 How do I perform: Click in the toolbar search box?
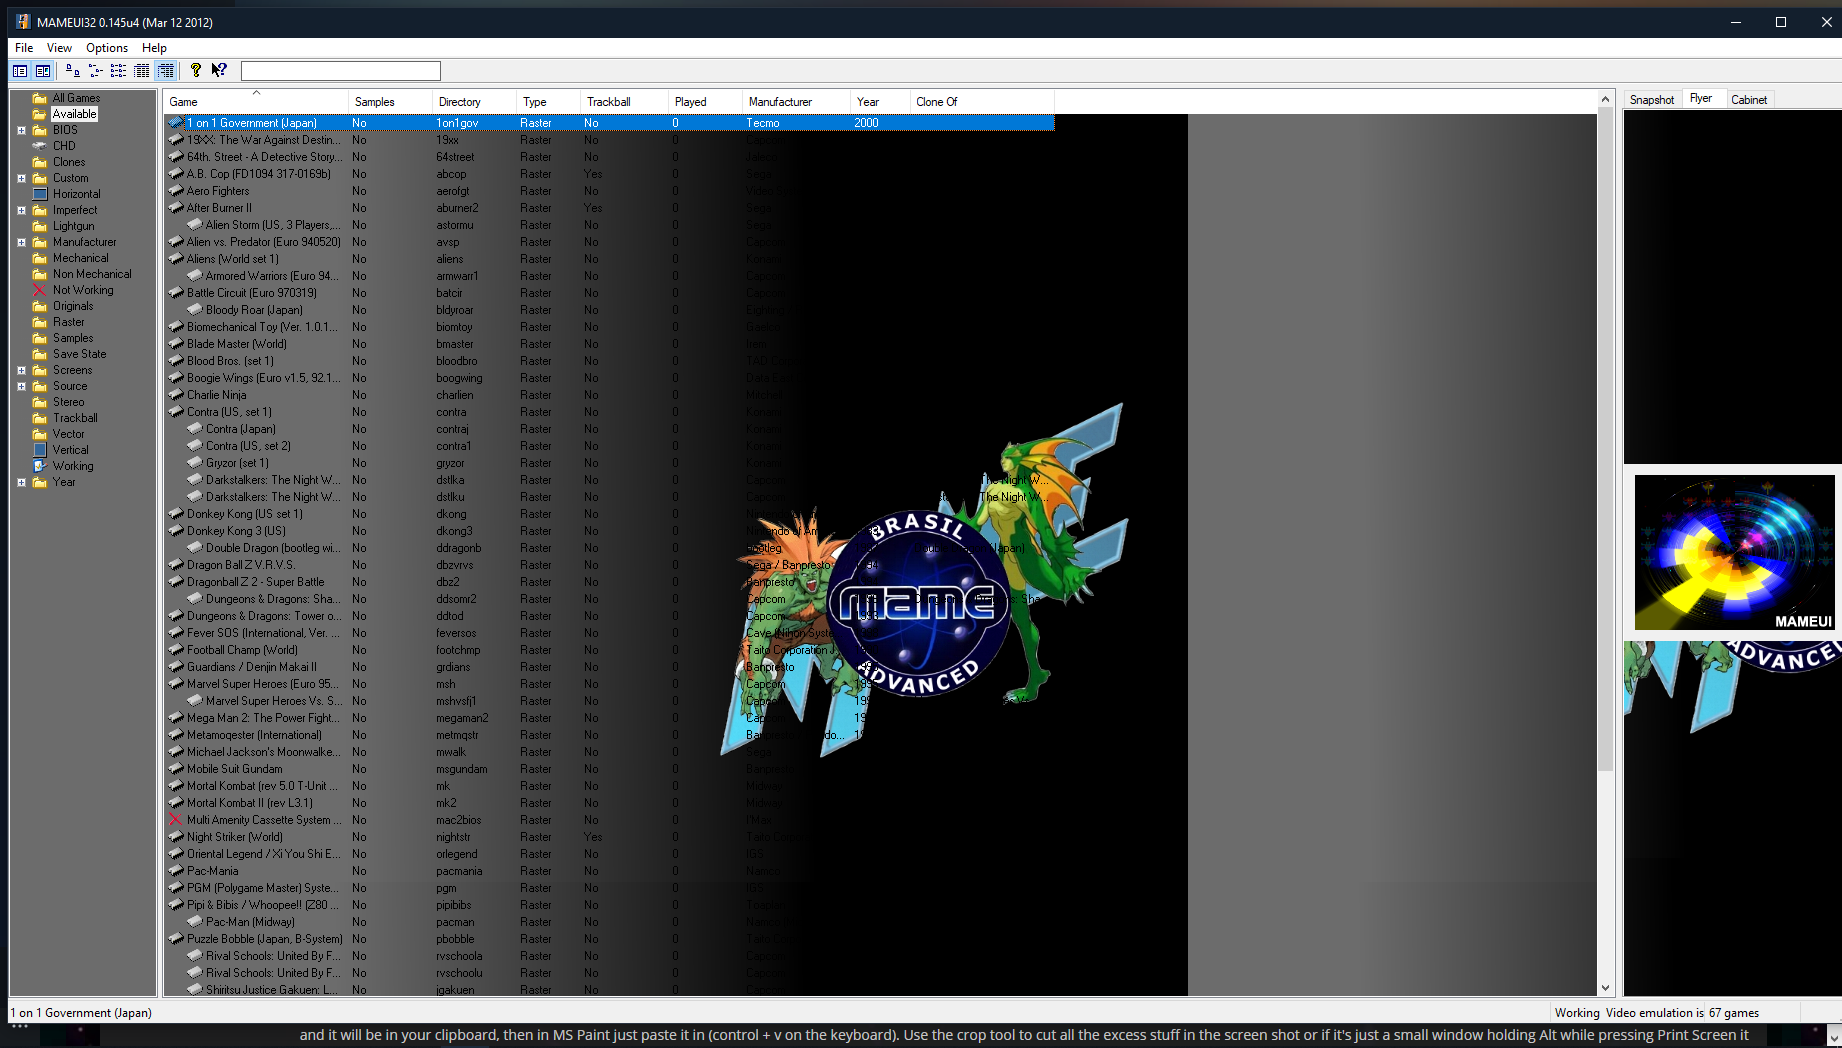click(x=340, y=71)
